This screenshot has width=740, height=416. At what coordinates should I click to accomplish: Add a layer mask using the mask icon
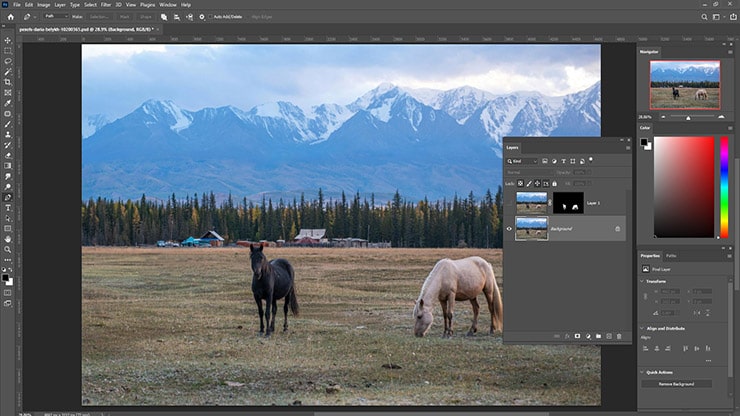[577, 336]
